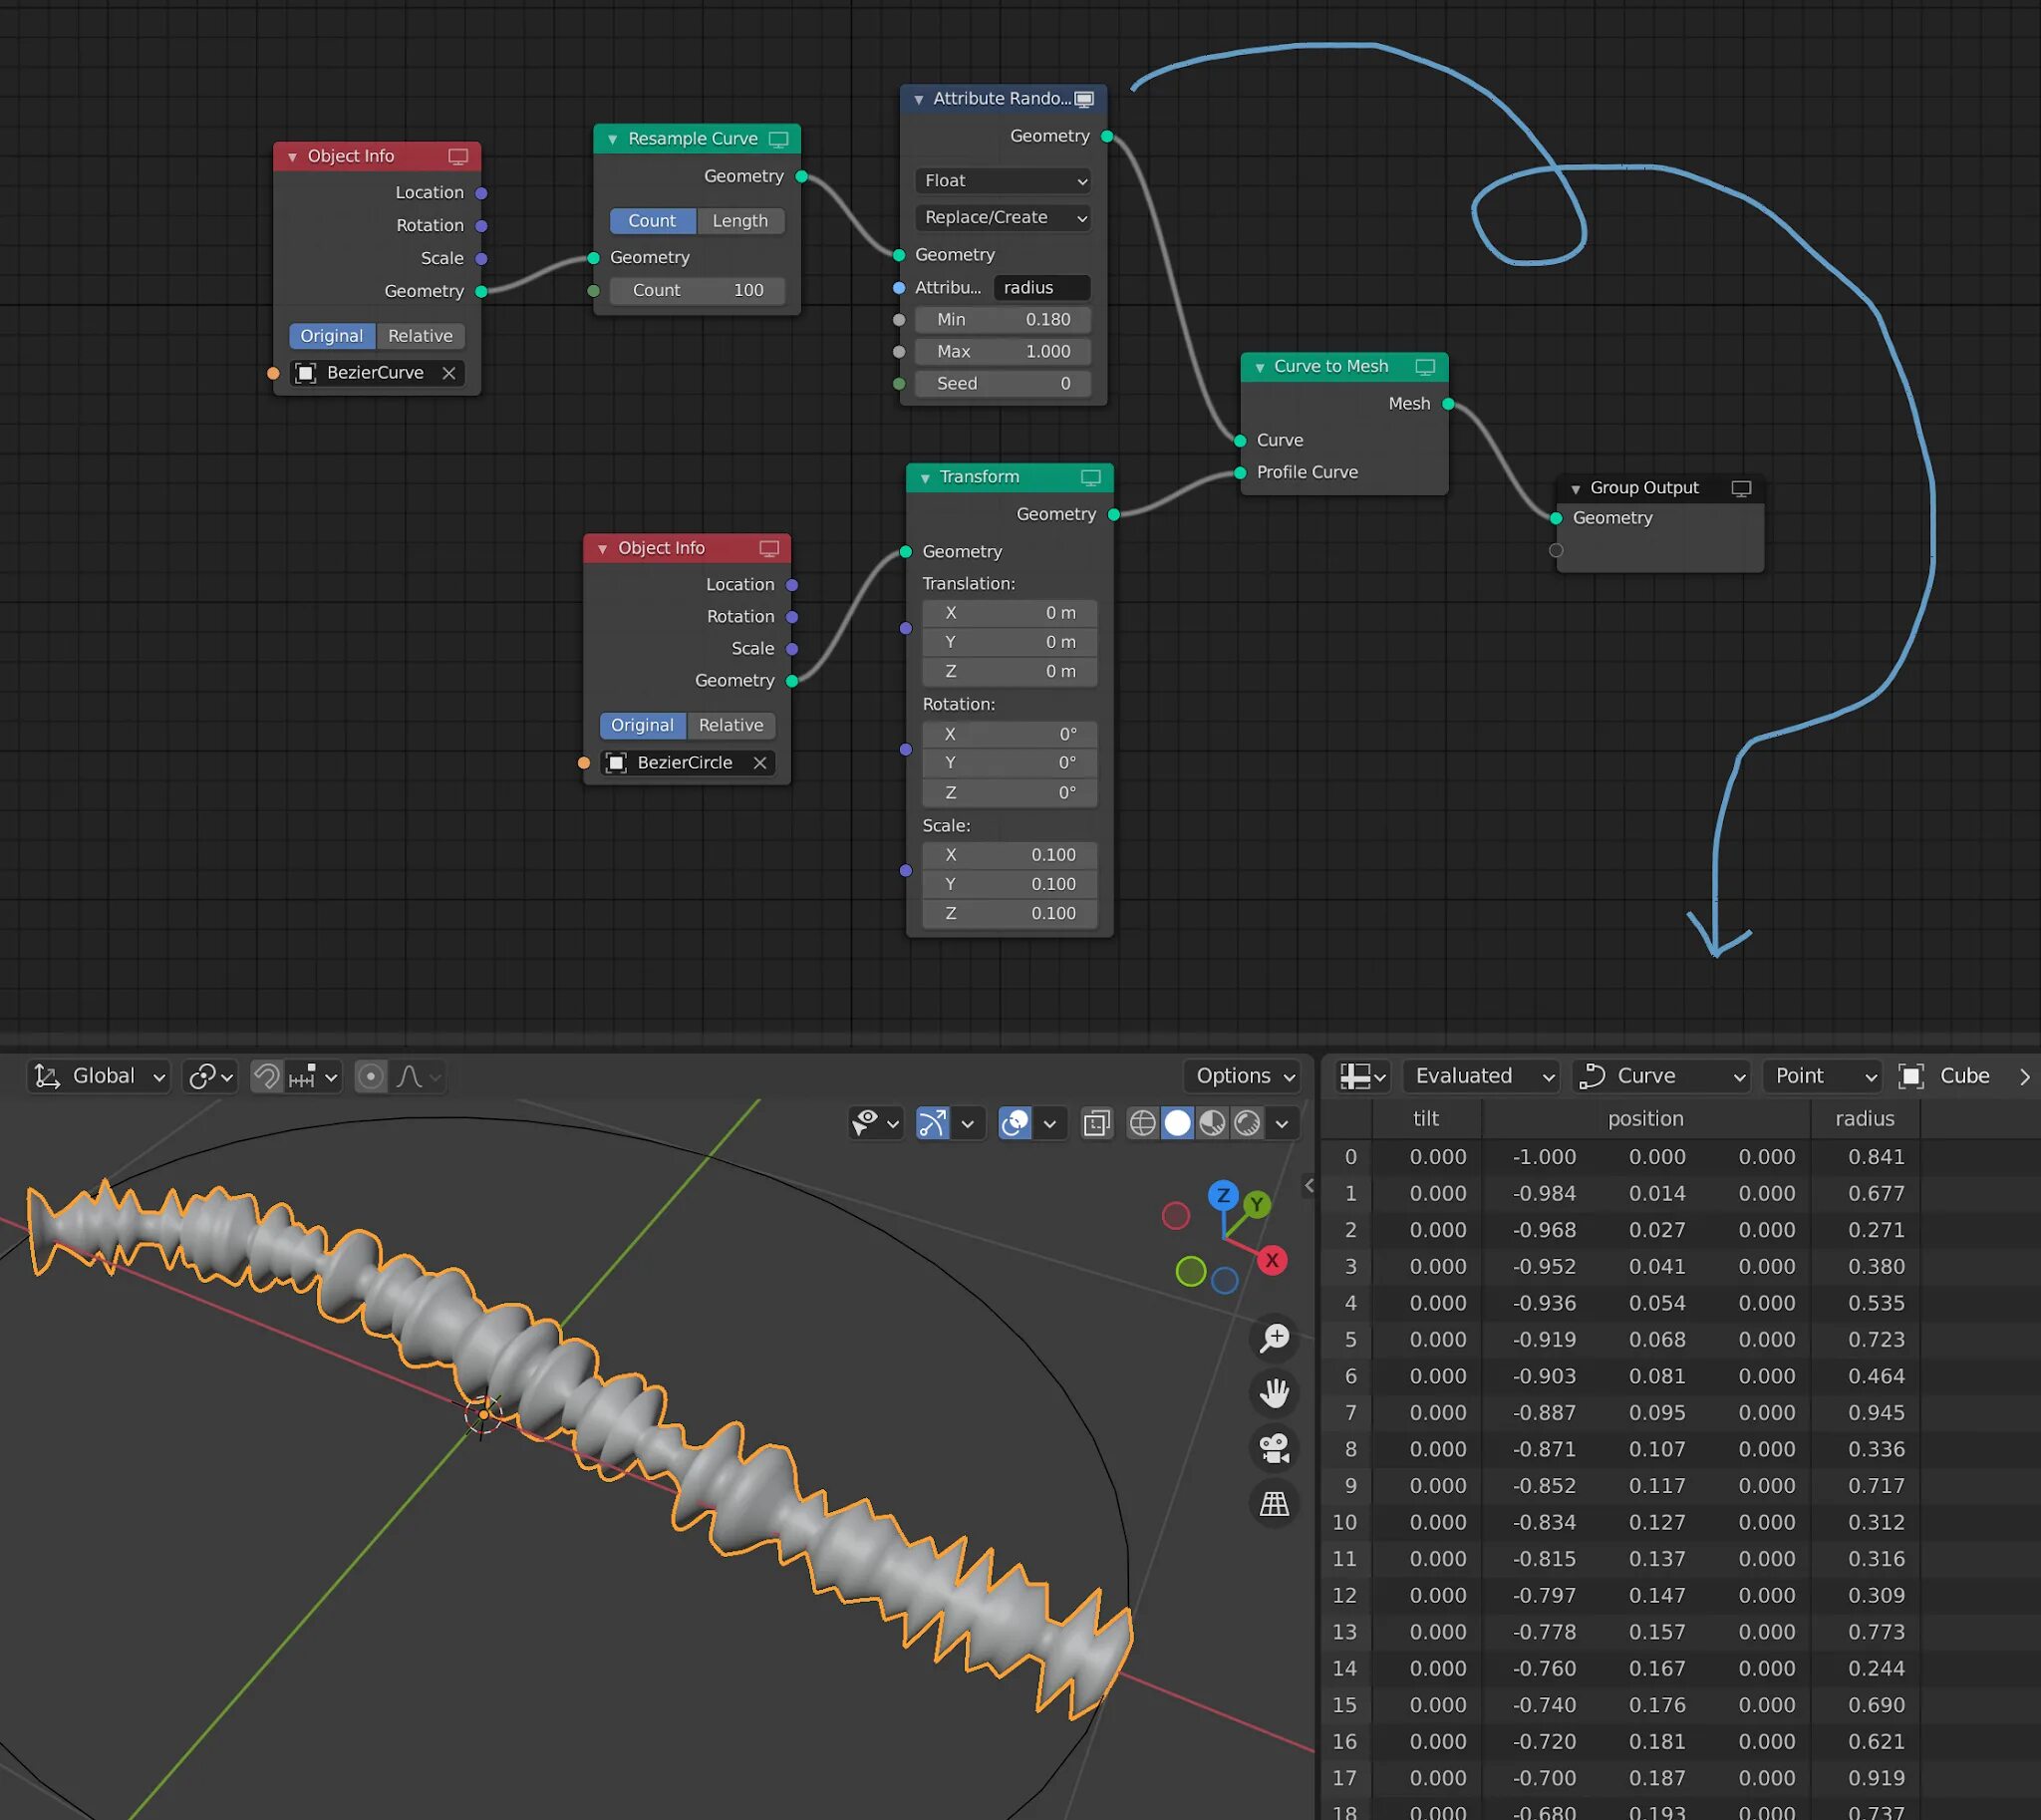Viewport: 2041px width, 1820px height.
Task: Select wireframe viewport shading icon
Action: point(1142,1123)
